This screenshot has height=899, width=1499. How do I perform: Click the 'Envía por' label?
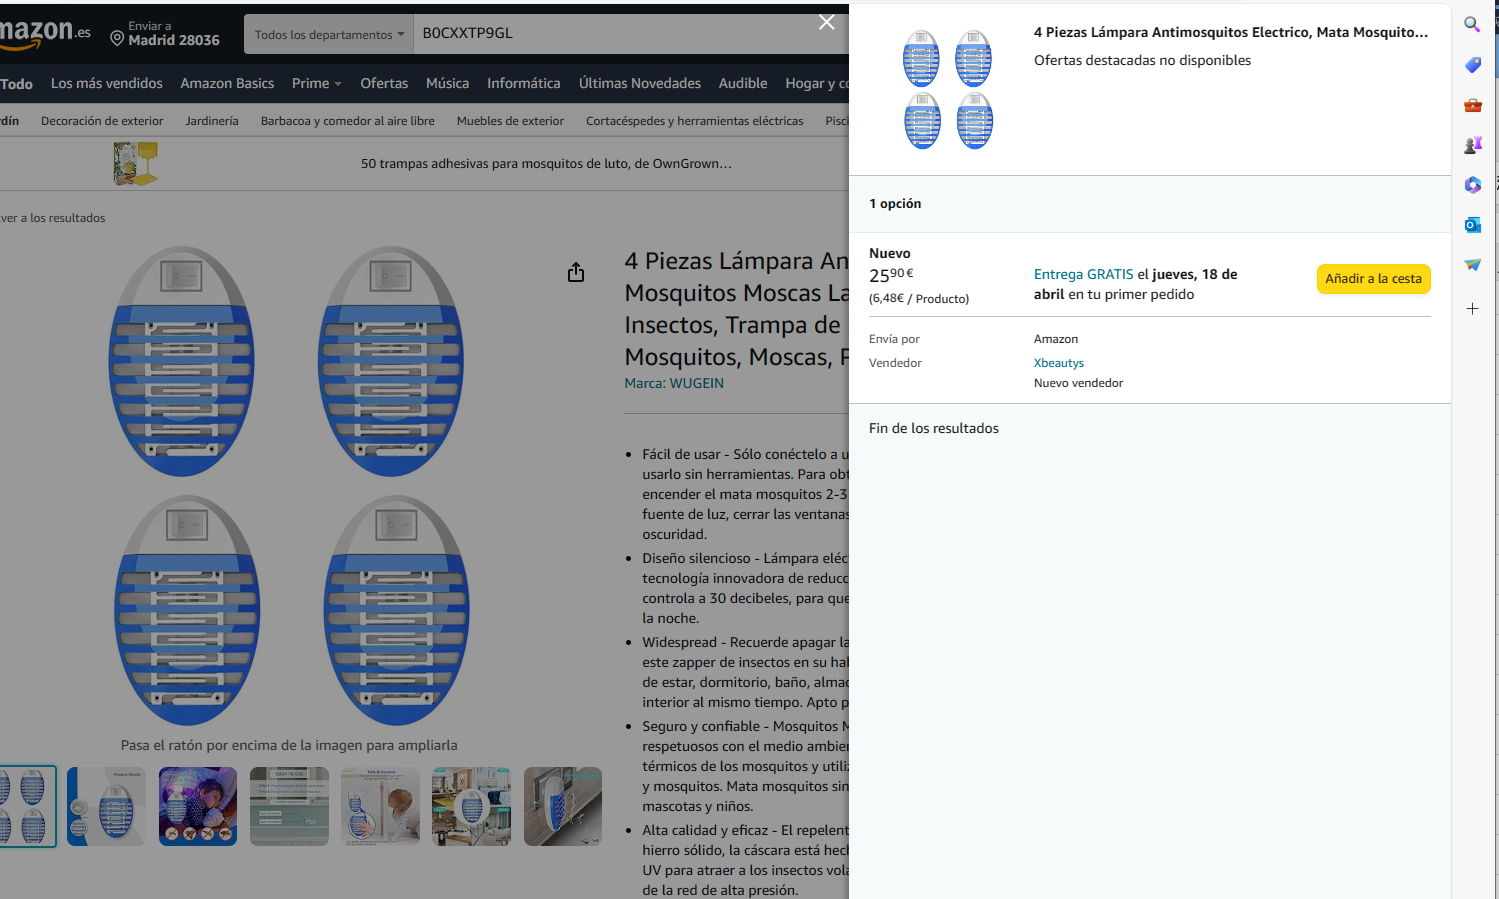pos(894,339)
